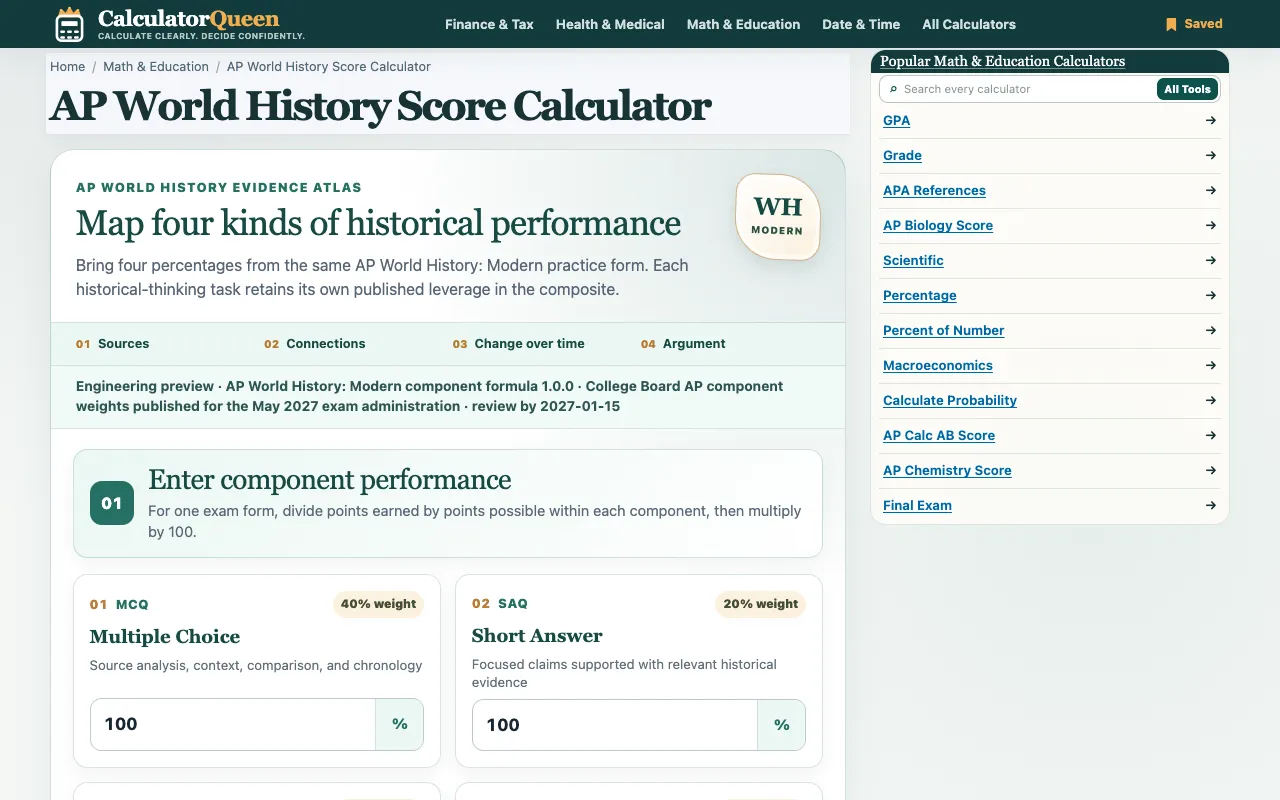The height and width of the screenshot is (800, 1280).
Task: Open the Saved calculators link
Action: [x=1194, y=24]
